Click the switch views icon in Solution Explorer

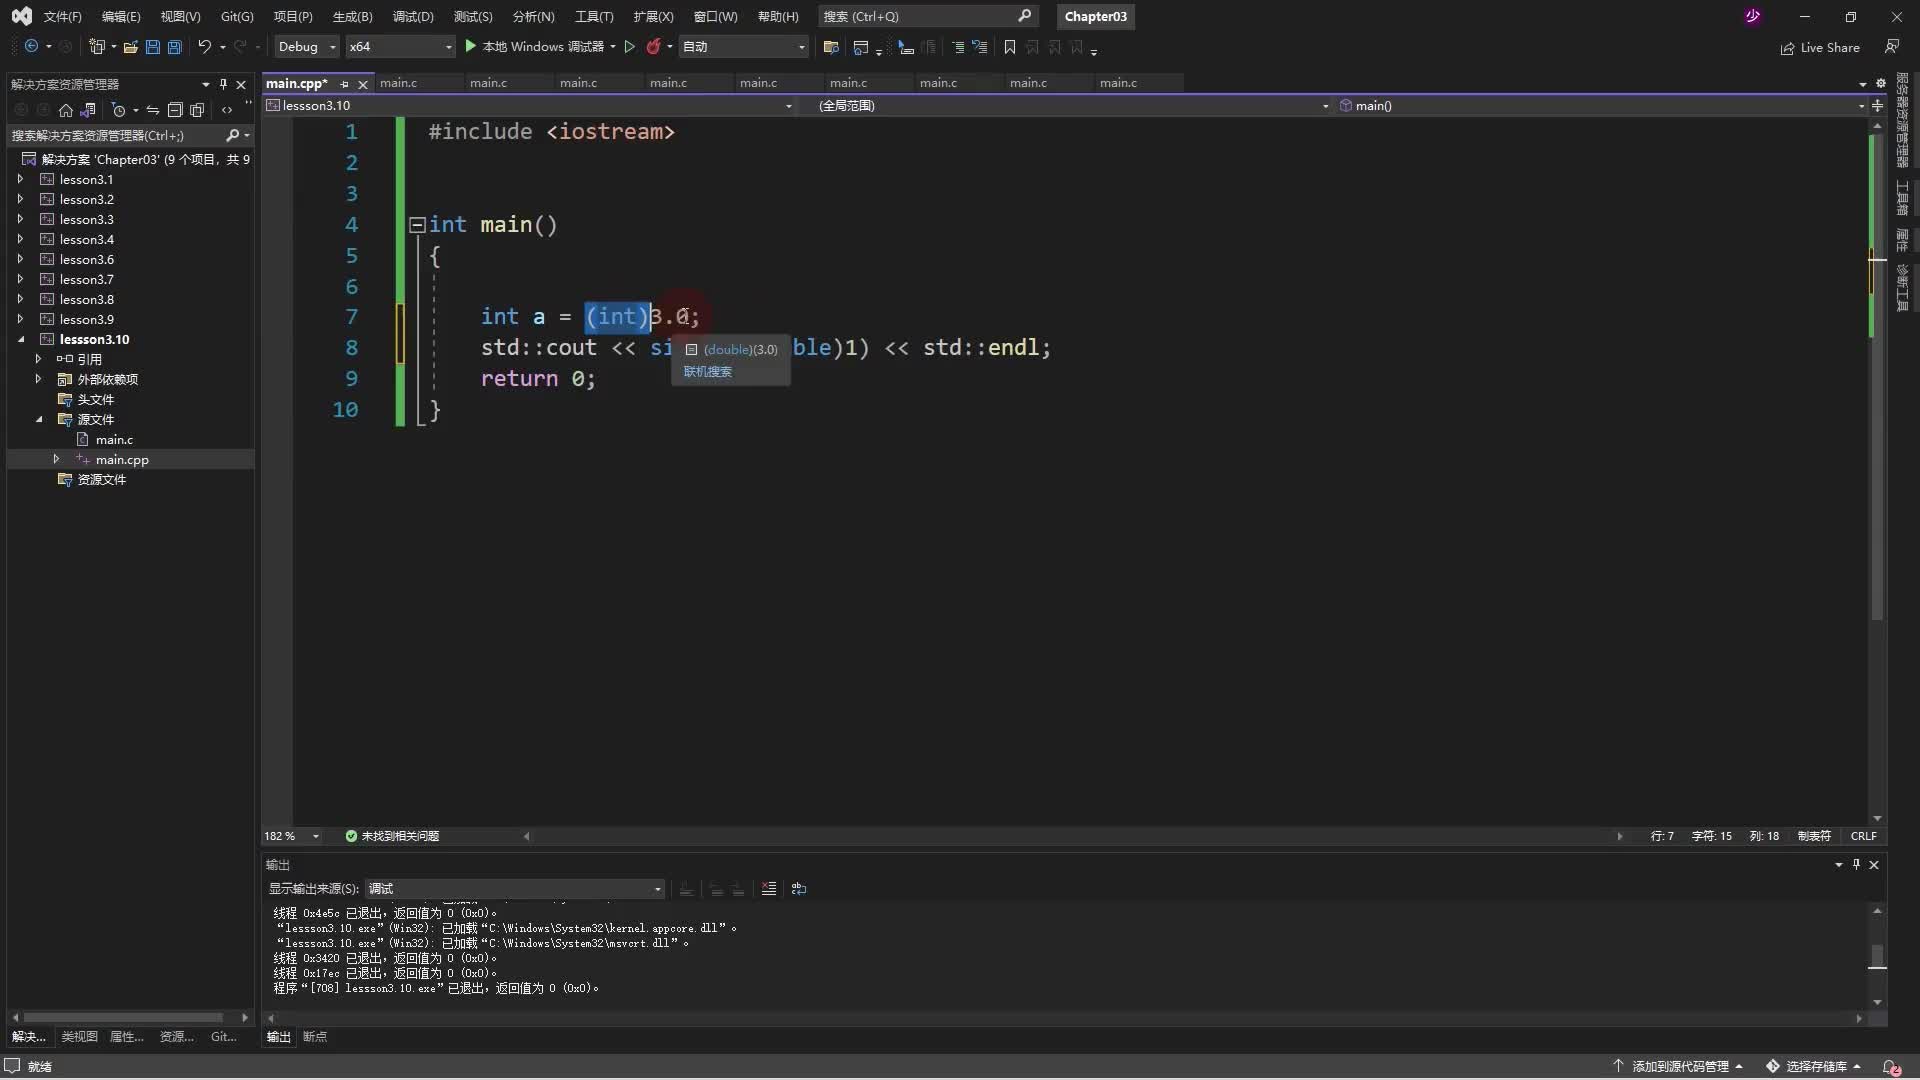click(88, 110)
